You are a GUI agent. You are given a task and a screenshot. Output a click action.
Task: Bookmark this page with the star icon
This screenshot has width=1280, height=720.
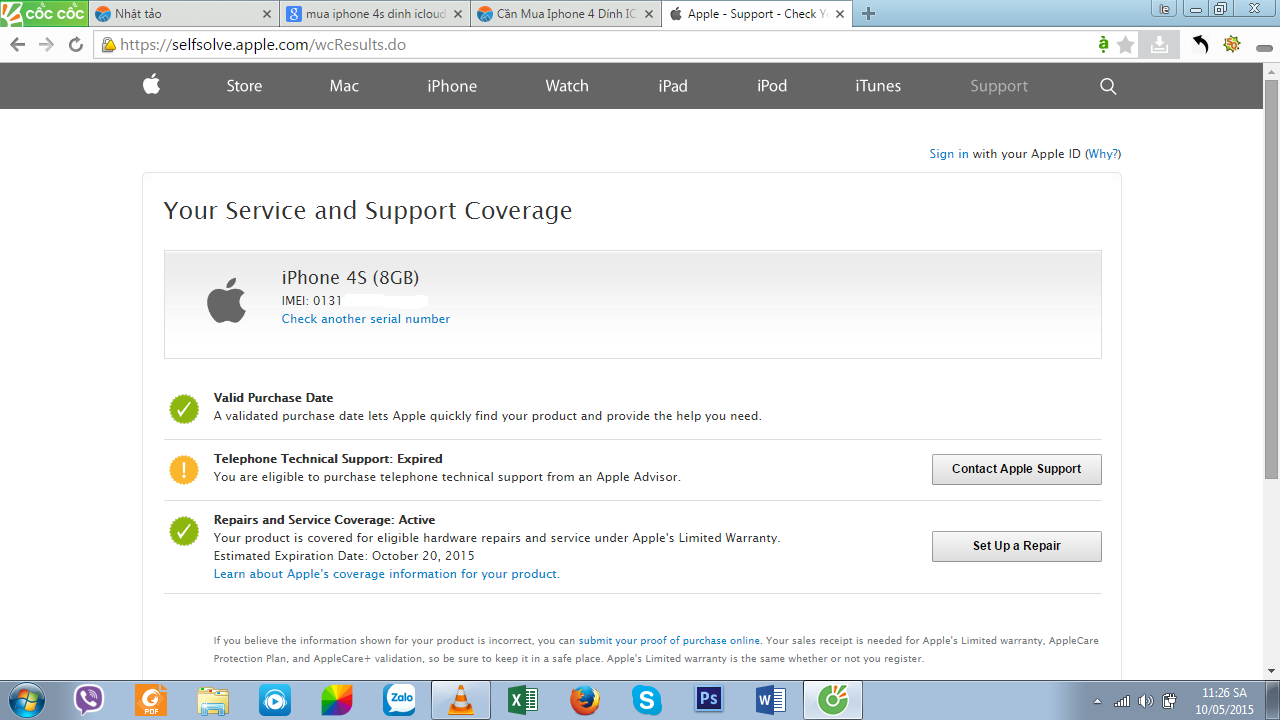click(x=1126, y=45)
